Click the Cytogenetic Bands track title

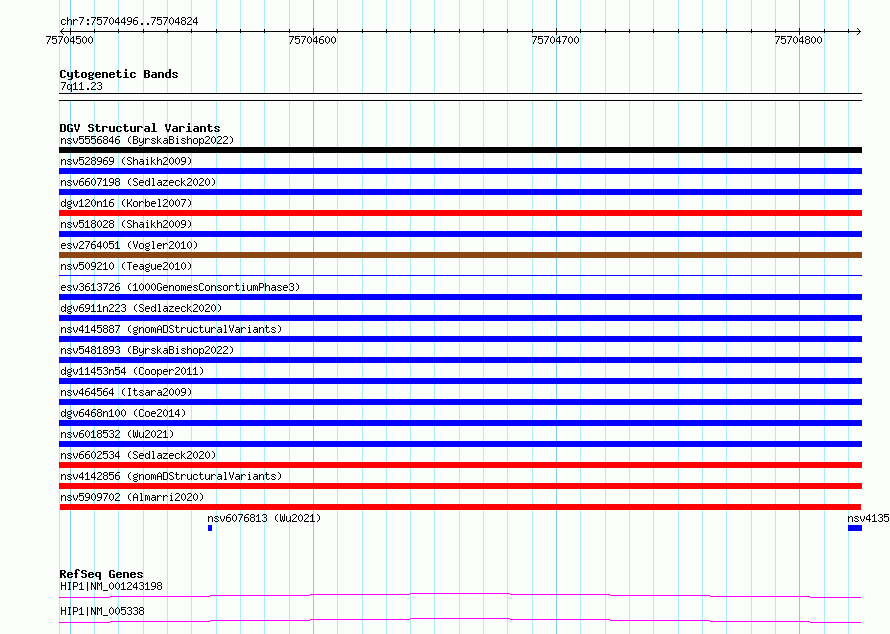pyautogui.click(x=119, y=74)
